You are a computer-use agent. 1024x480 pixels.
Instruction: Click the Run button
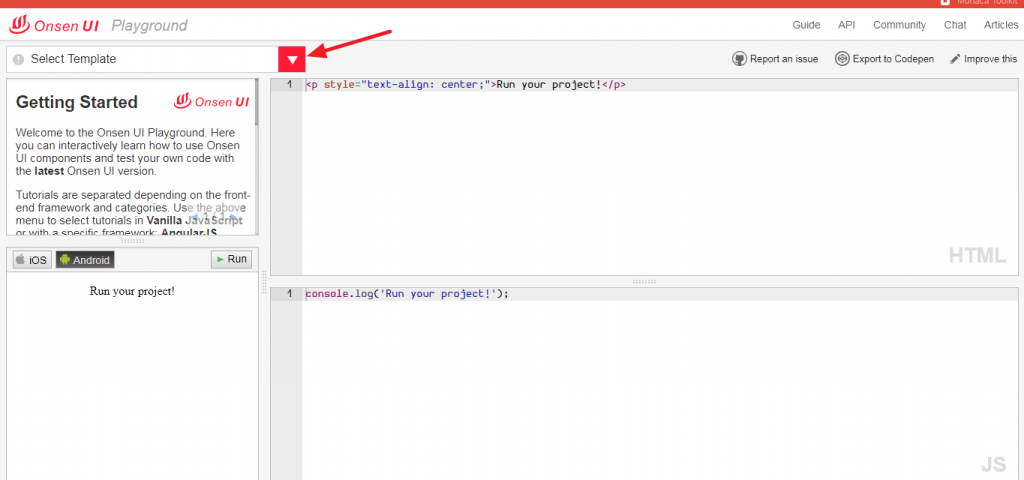(x=231, y=259)
